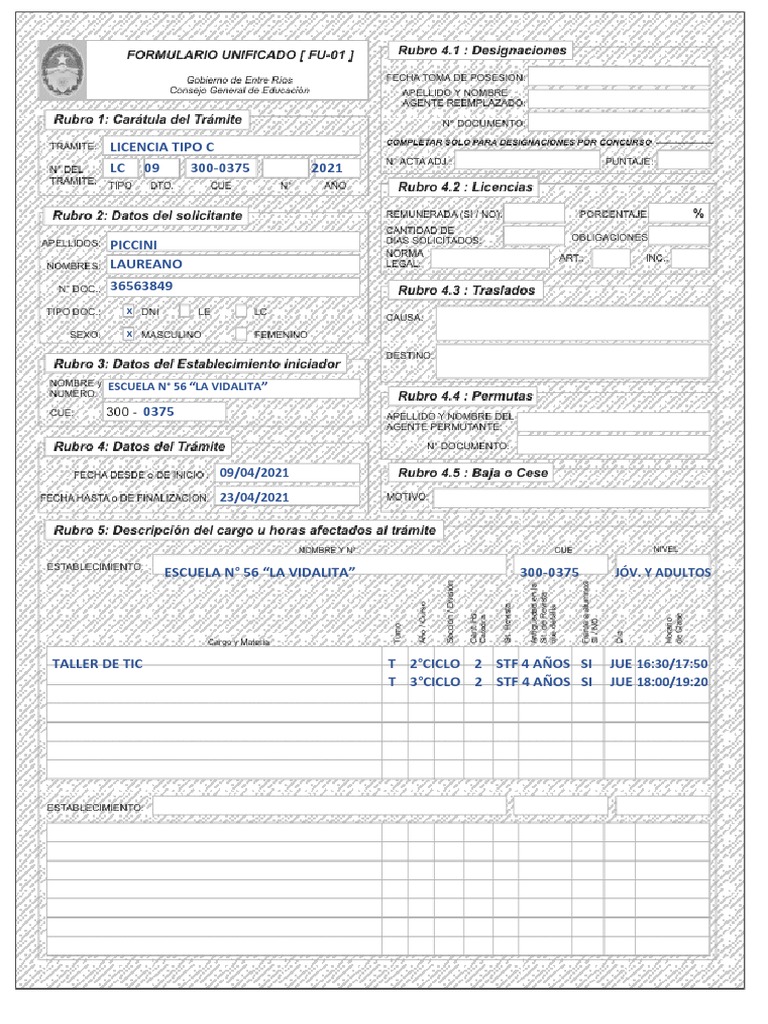Screen dimensions: 768x1024
Task: Select Rubro 5 ESTABLECIMIENTO field with ESCUELA N° 56
Action: pyautogui.click(x=330, y=566)
